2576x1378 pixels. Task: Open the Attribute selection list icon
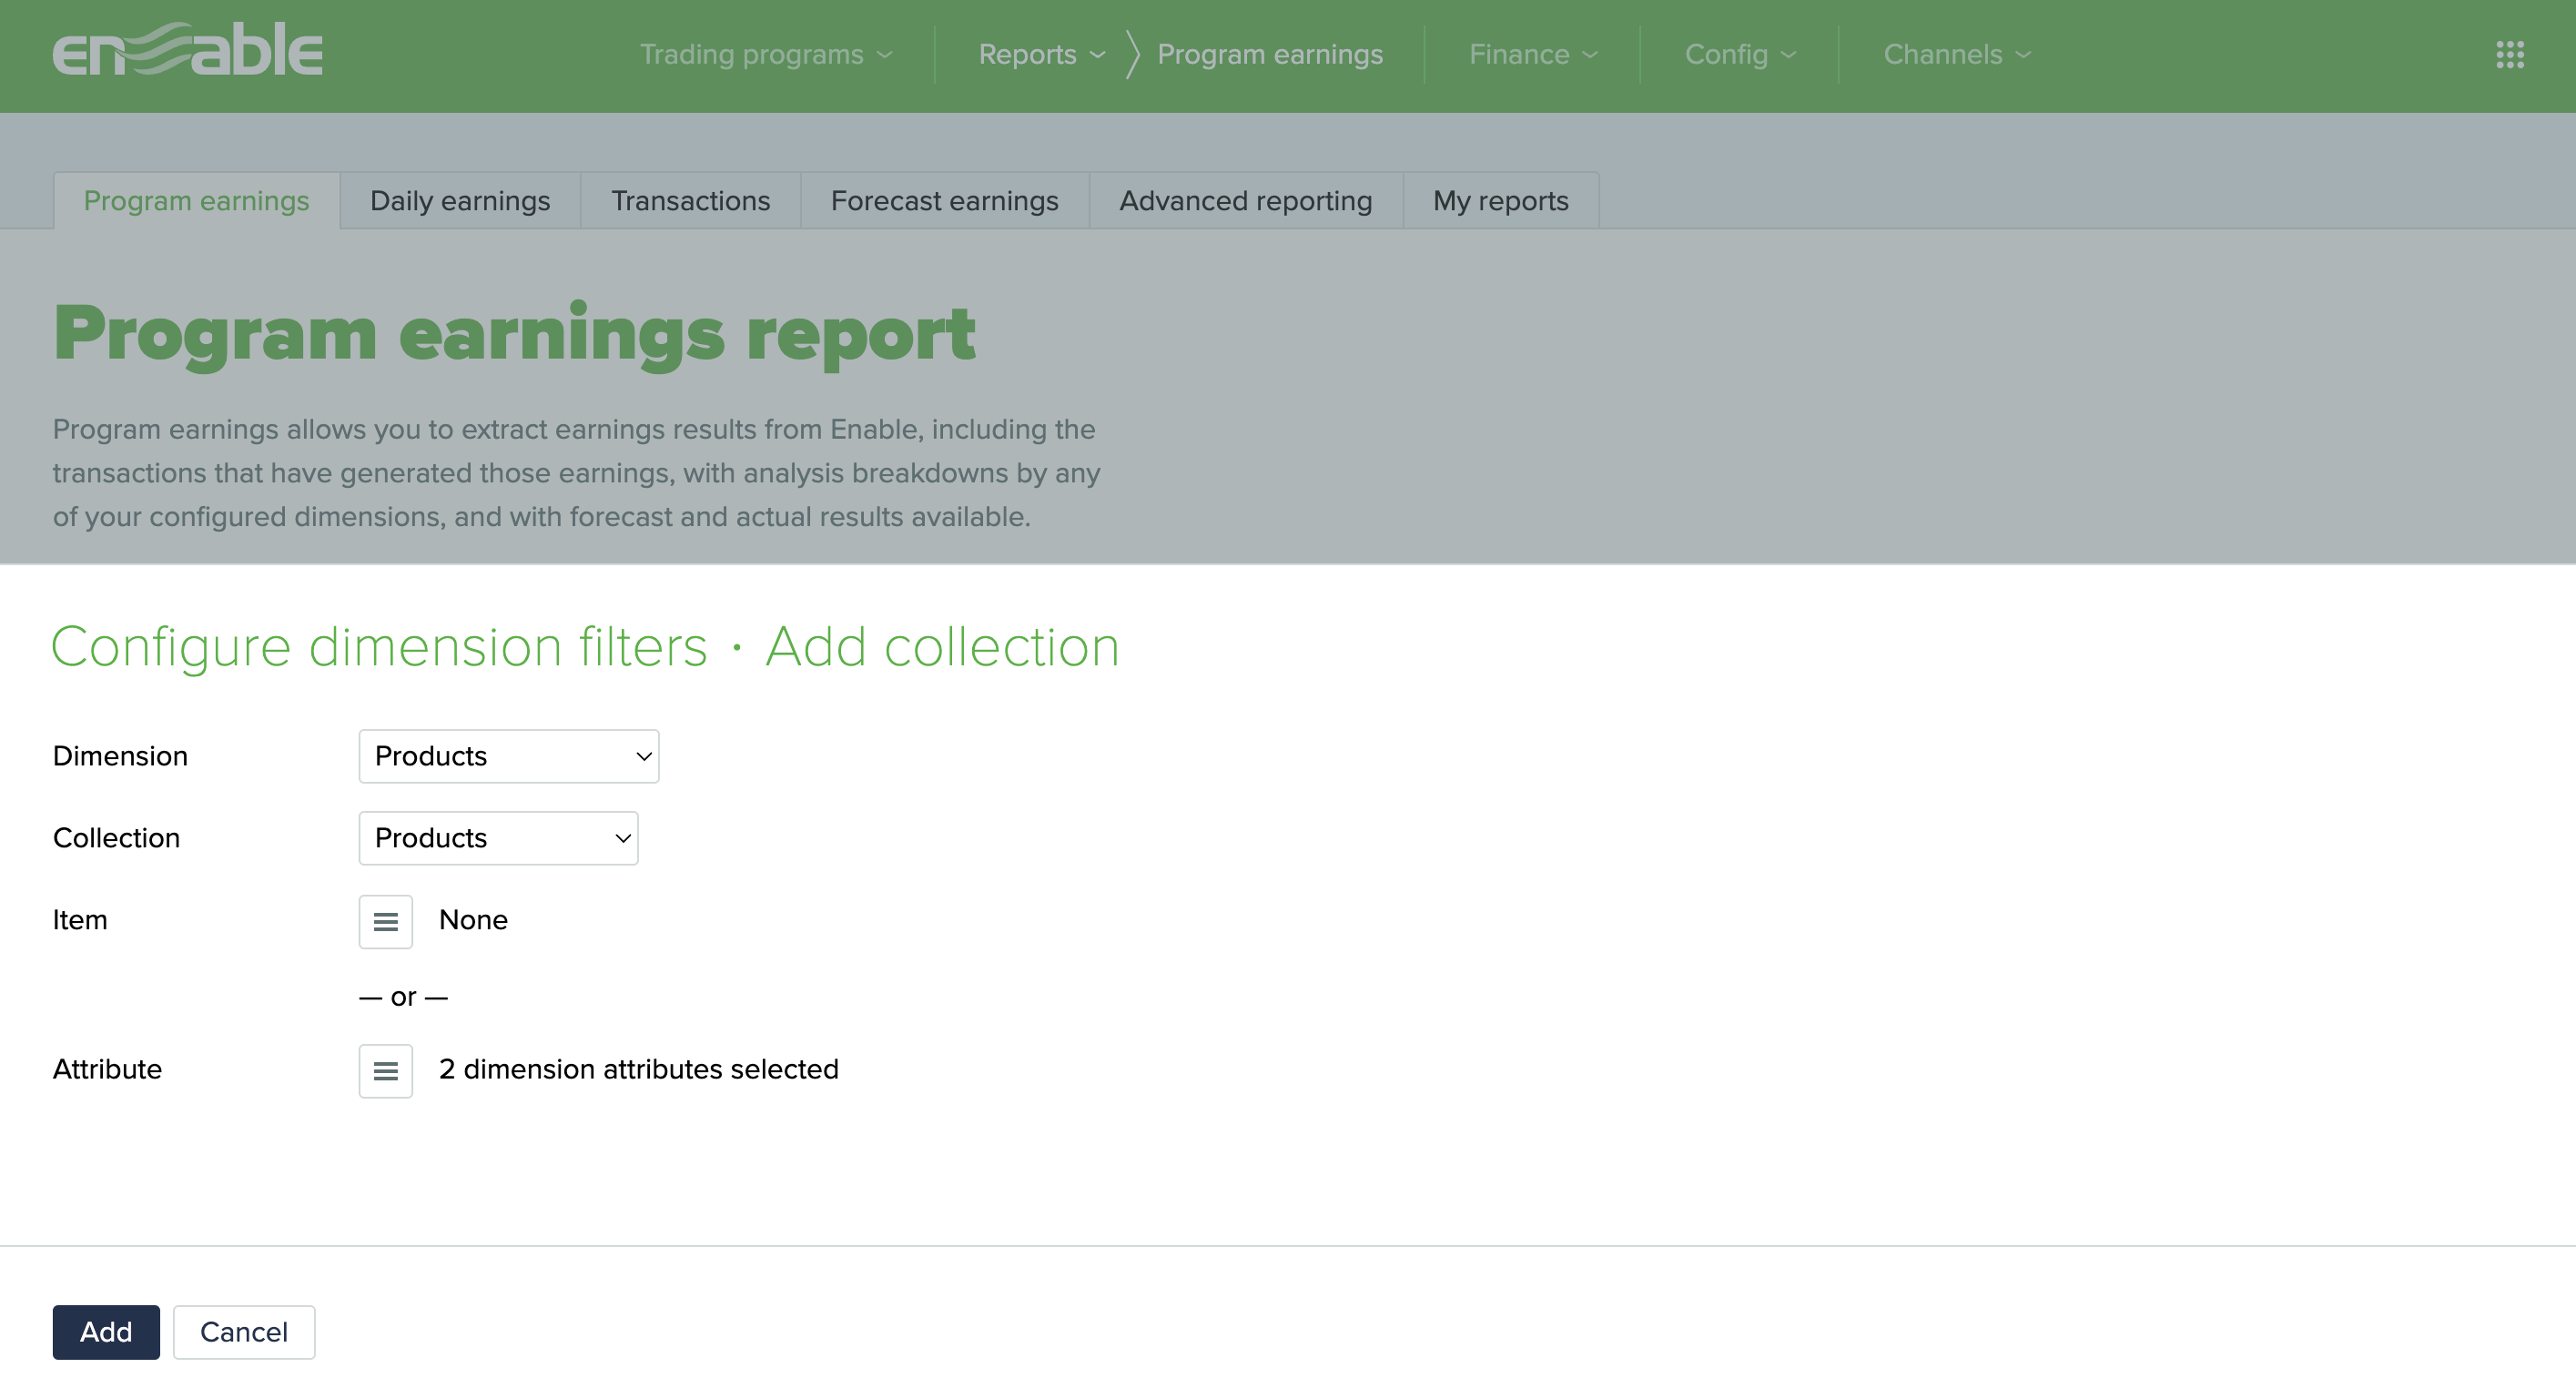[386, 1071]
